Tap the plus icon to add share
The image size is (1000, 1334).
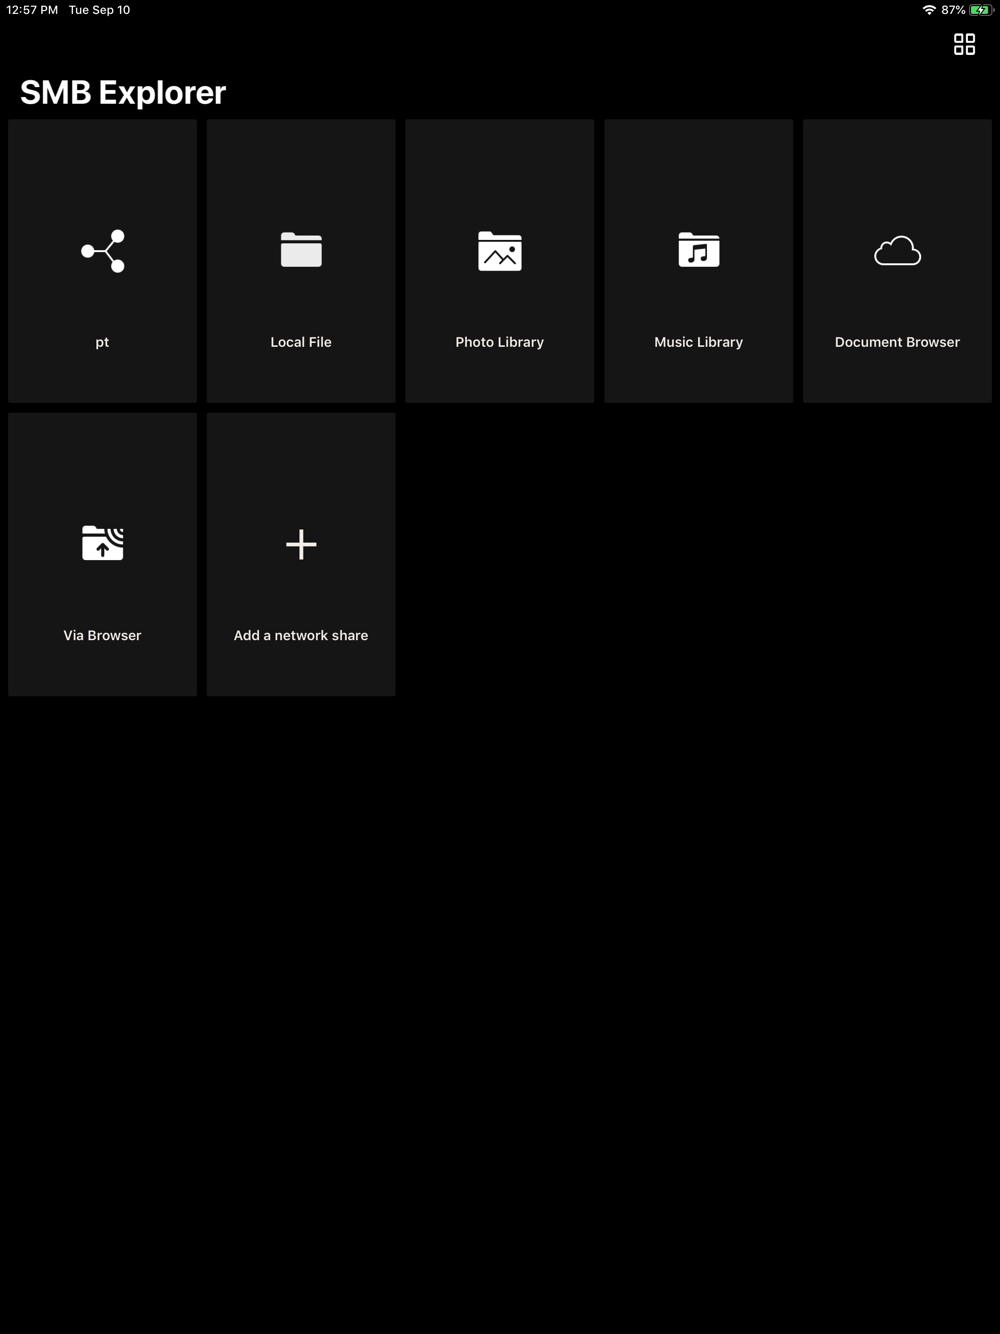click(x=301, y=544)
